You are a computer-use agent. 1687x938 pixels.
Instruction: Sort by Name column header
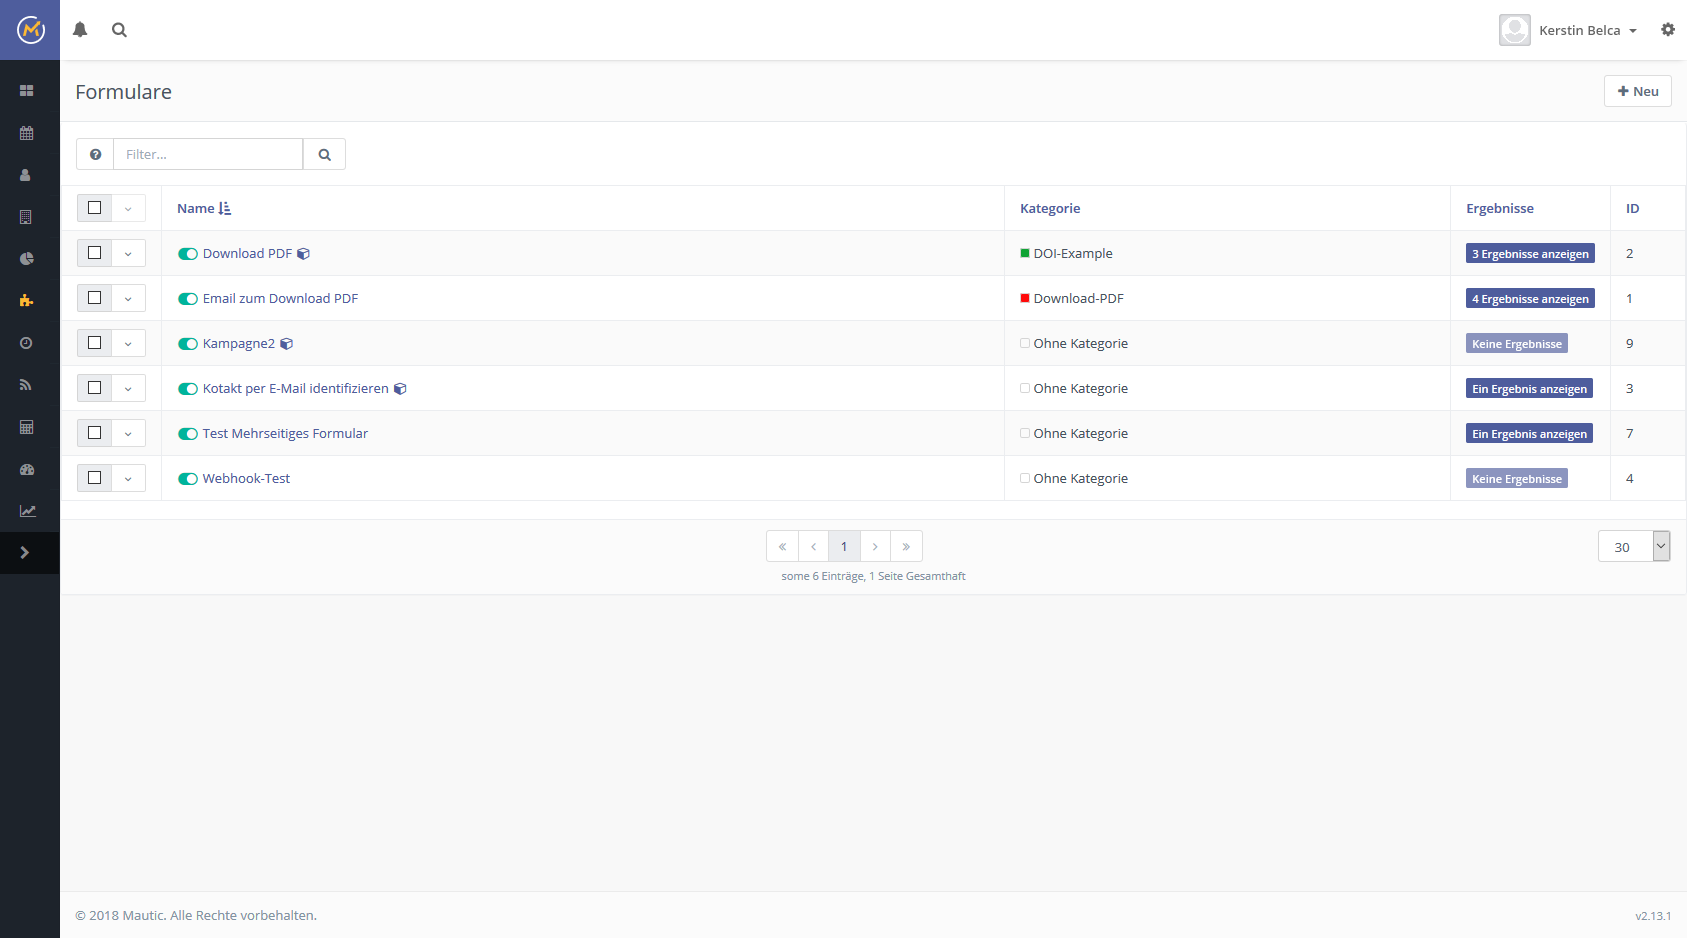pyautogui.click(x=196, y=208)
